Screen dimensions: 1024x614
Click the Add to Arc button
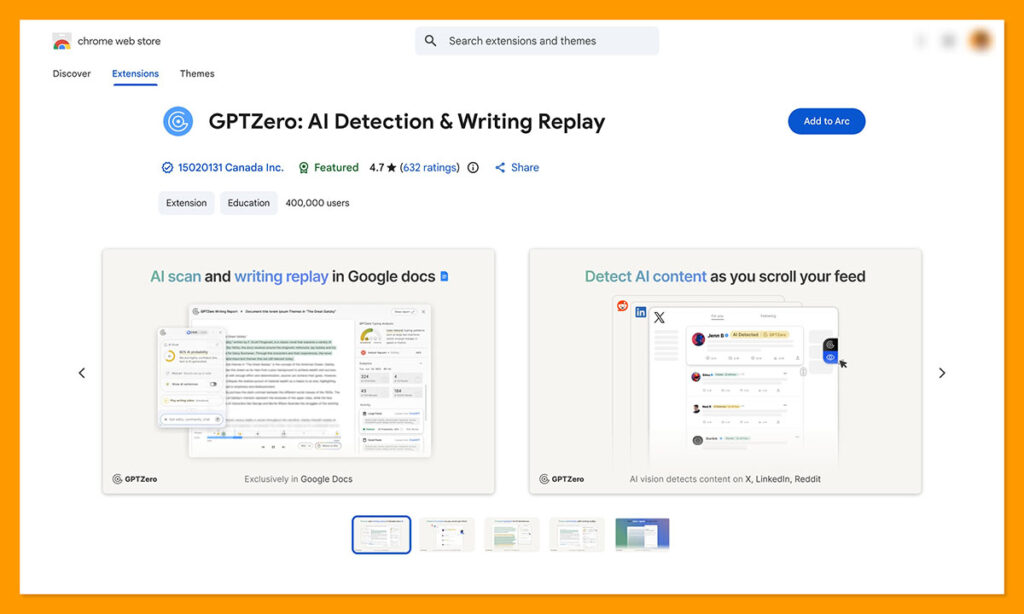(x=826, y=121)
